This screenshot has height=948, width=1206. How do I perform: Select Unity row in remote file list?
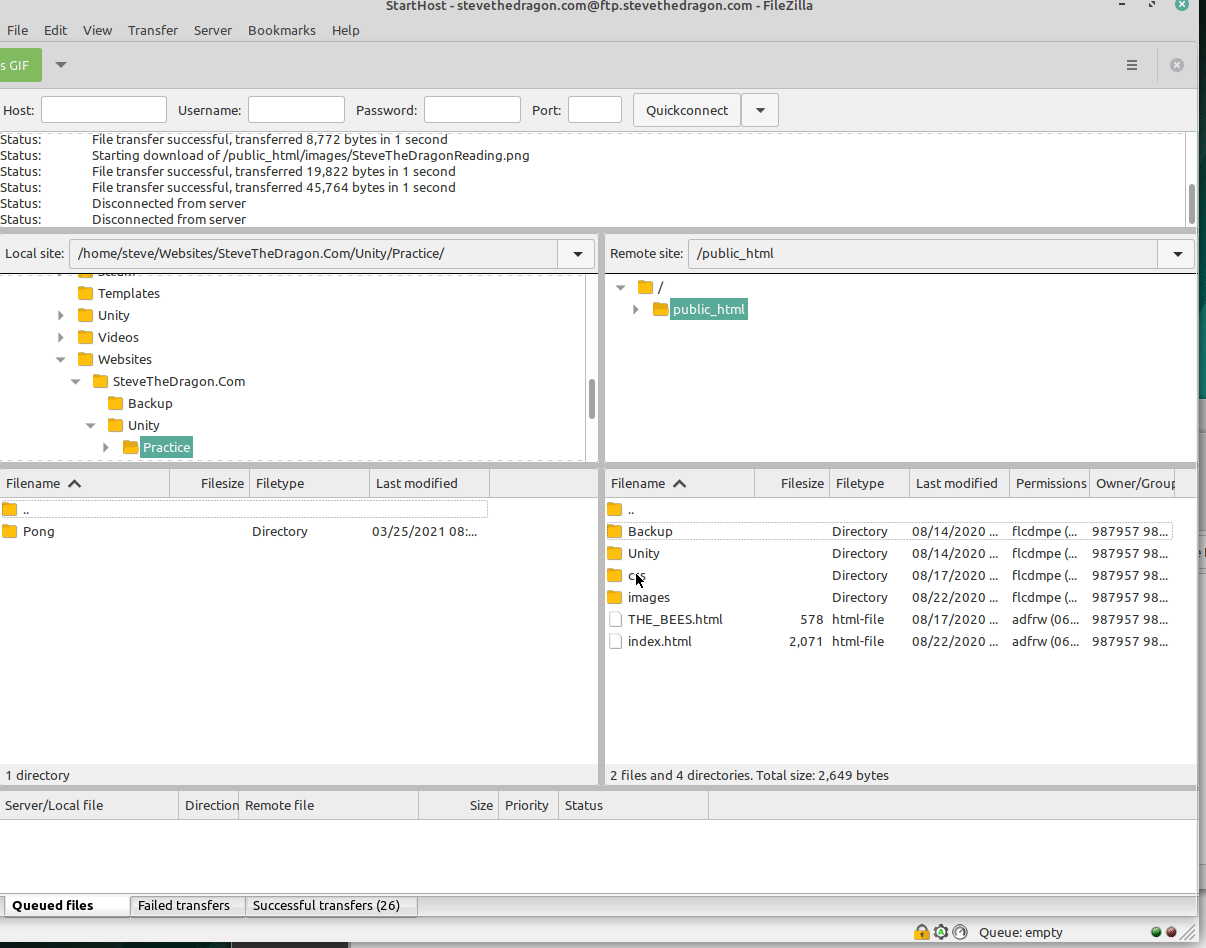888,553
